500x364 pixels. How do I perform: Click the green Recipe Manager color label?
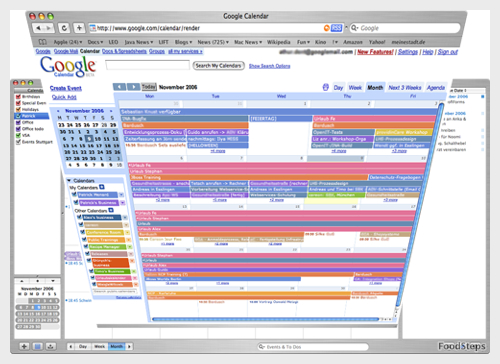coord(108,247)
